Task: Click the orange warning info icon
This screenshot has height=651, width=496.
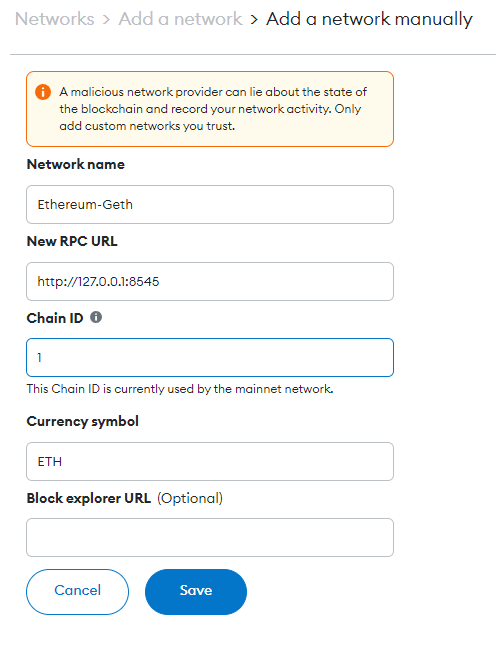Action: 43,92
